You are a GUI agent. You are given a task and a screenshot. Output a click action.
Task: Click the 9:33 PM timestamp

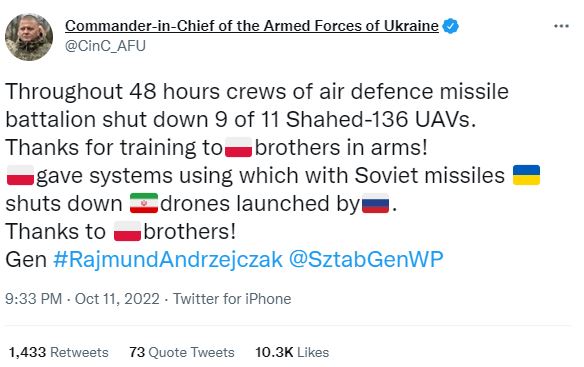pos(34,299)
